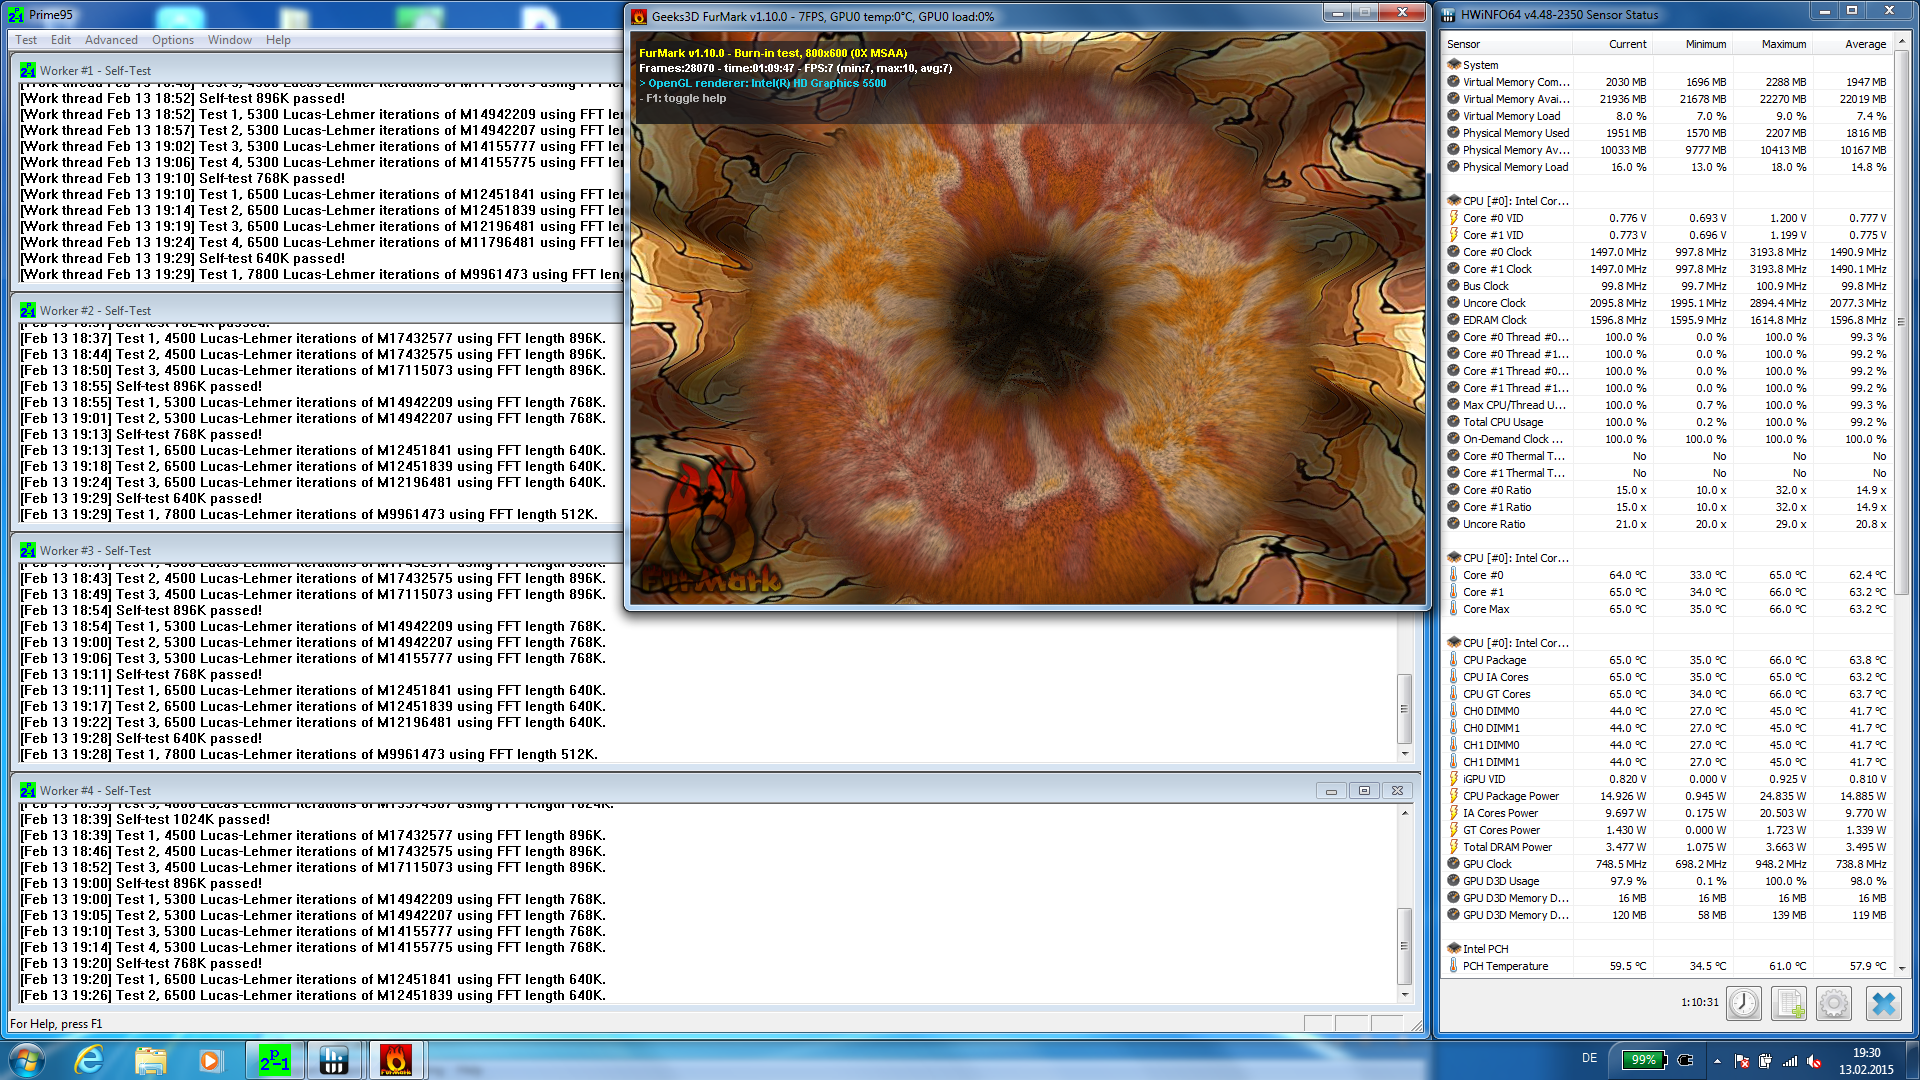Switch to HWiNFO taskbar button
The width and height of the screenshot is (1920, 1080).
pos(334,1060)
